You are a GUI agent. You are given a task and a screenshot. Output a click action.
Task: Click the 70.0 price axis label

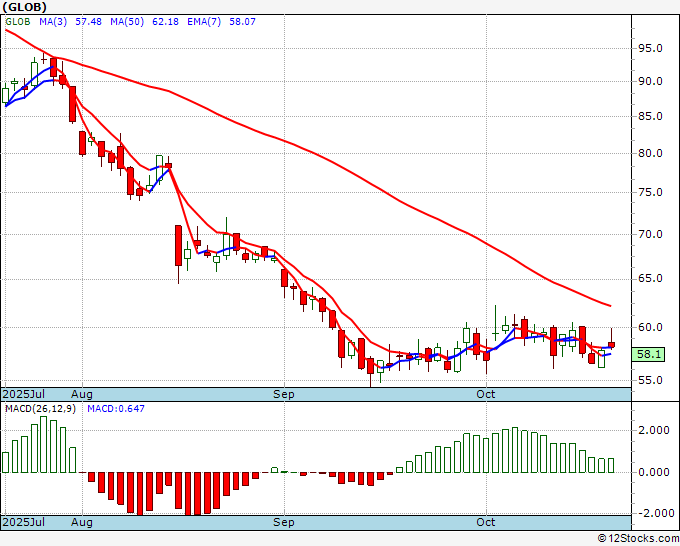(650, 234)
